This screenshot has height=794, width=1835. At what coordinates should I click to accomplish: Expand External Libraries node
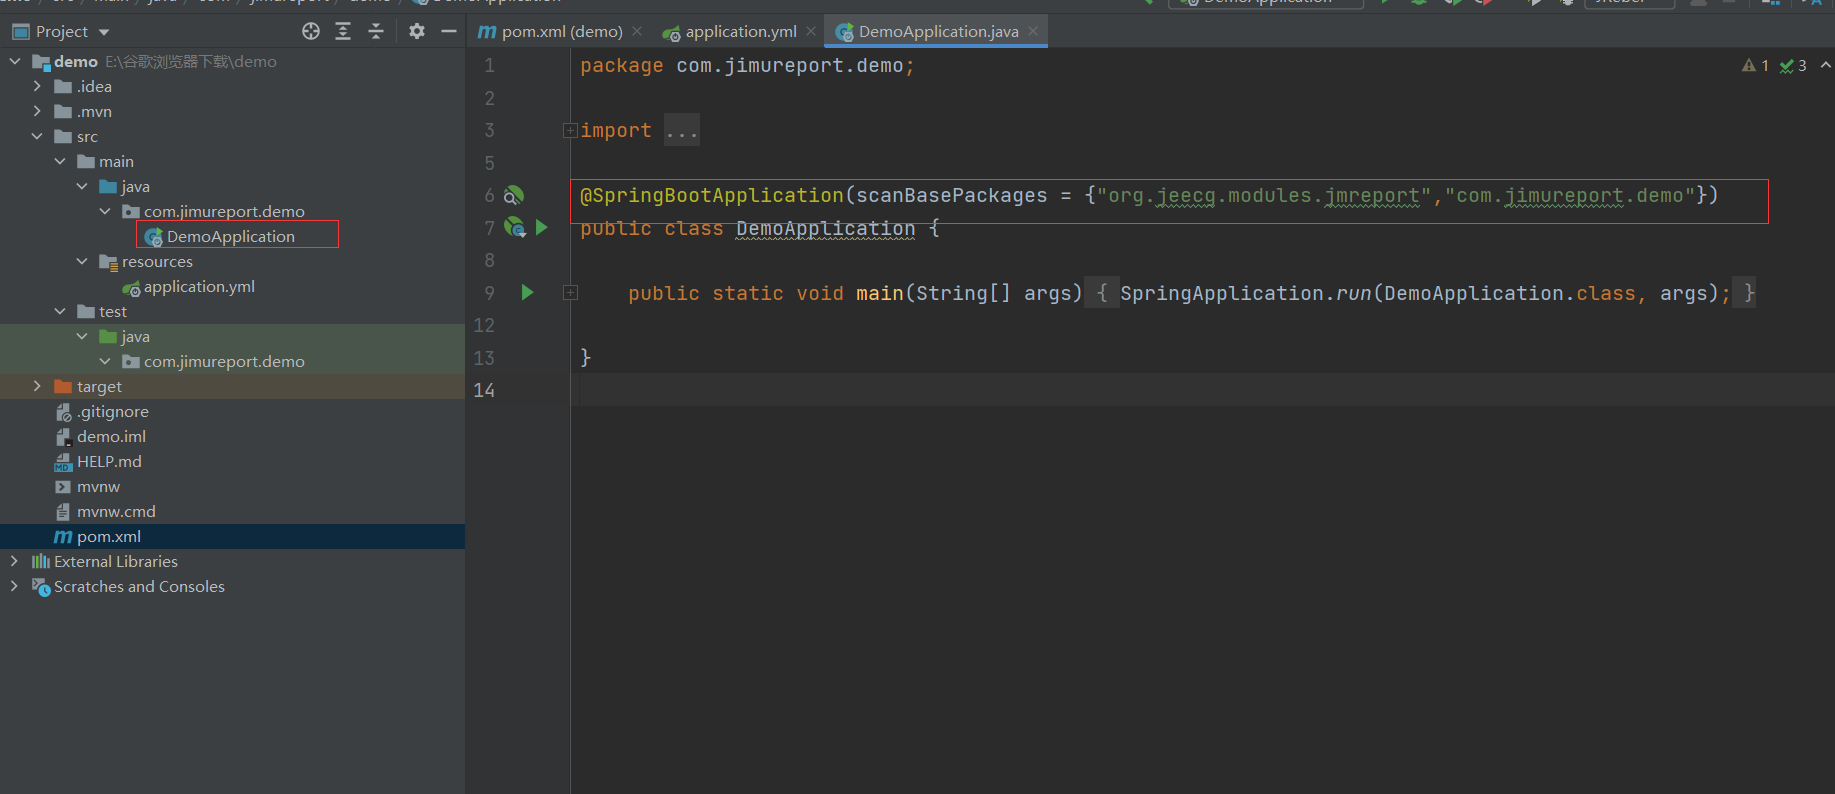point(14,562)
